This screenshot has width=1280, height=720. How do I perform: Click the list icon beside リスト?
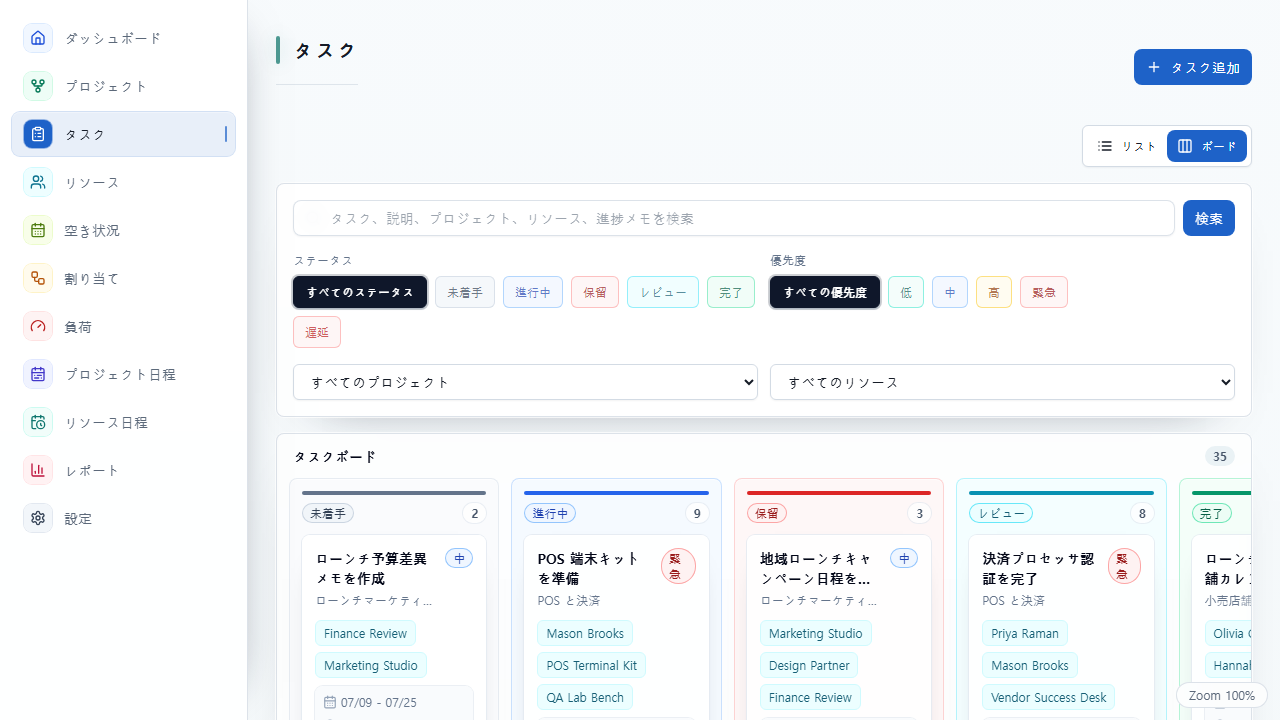(1105, 146)
